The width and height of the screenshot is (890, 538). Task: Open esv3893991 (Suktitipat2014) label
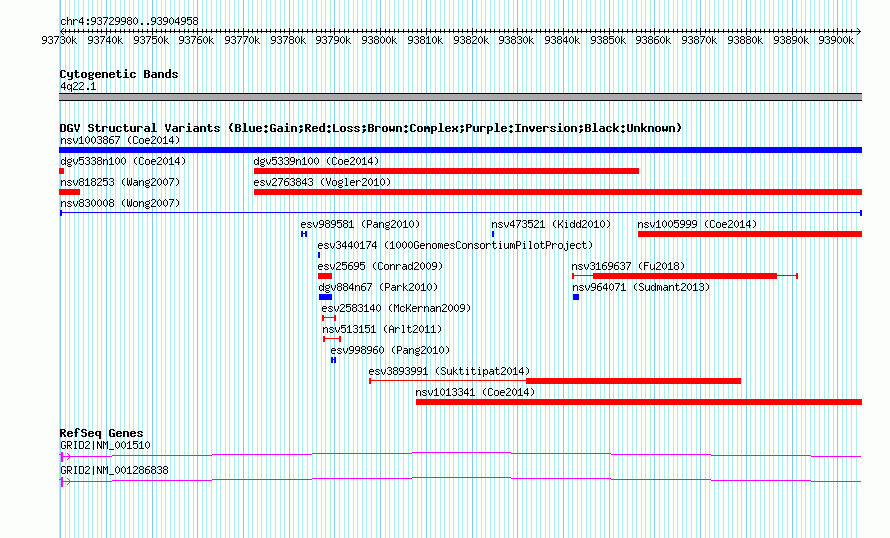tap(449, 371)
